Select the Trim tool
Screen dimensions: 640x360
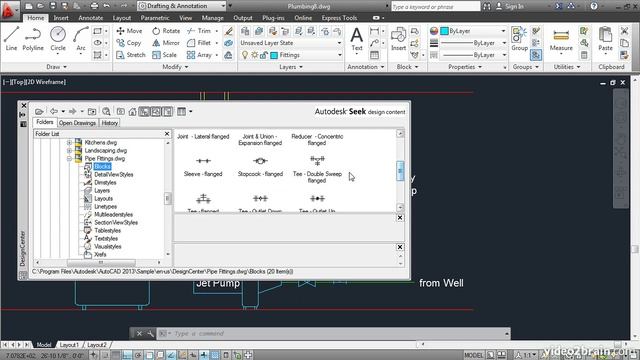(199, 31)
